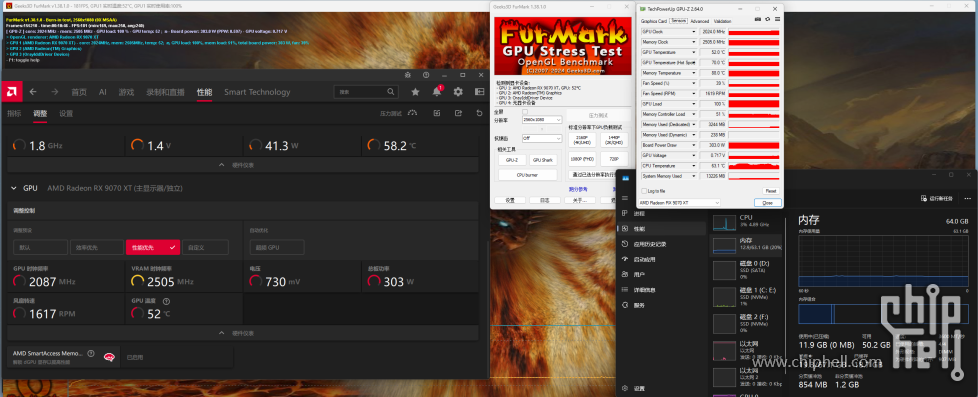Open FurMark resolution dropdown showing 2560x1080
978x397 pixels.
click(x=542, y=120)
